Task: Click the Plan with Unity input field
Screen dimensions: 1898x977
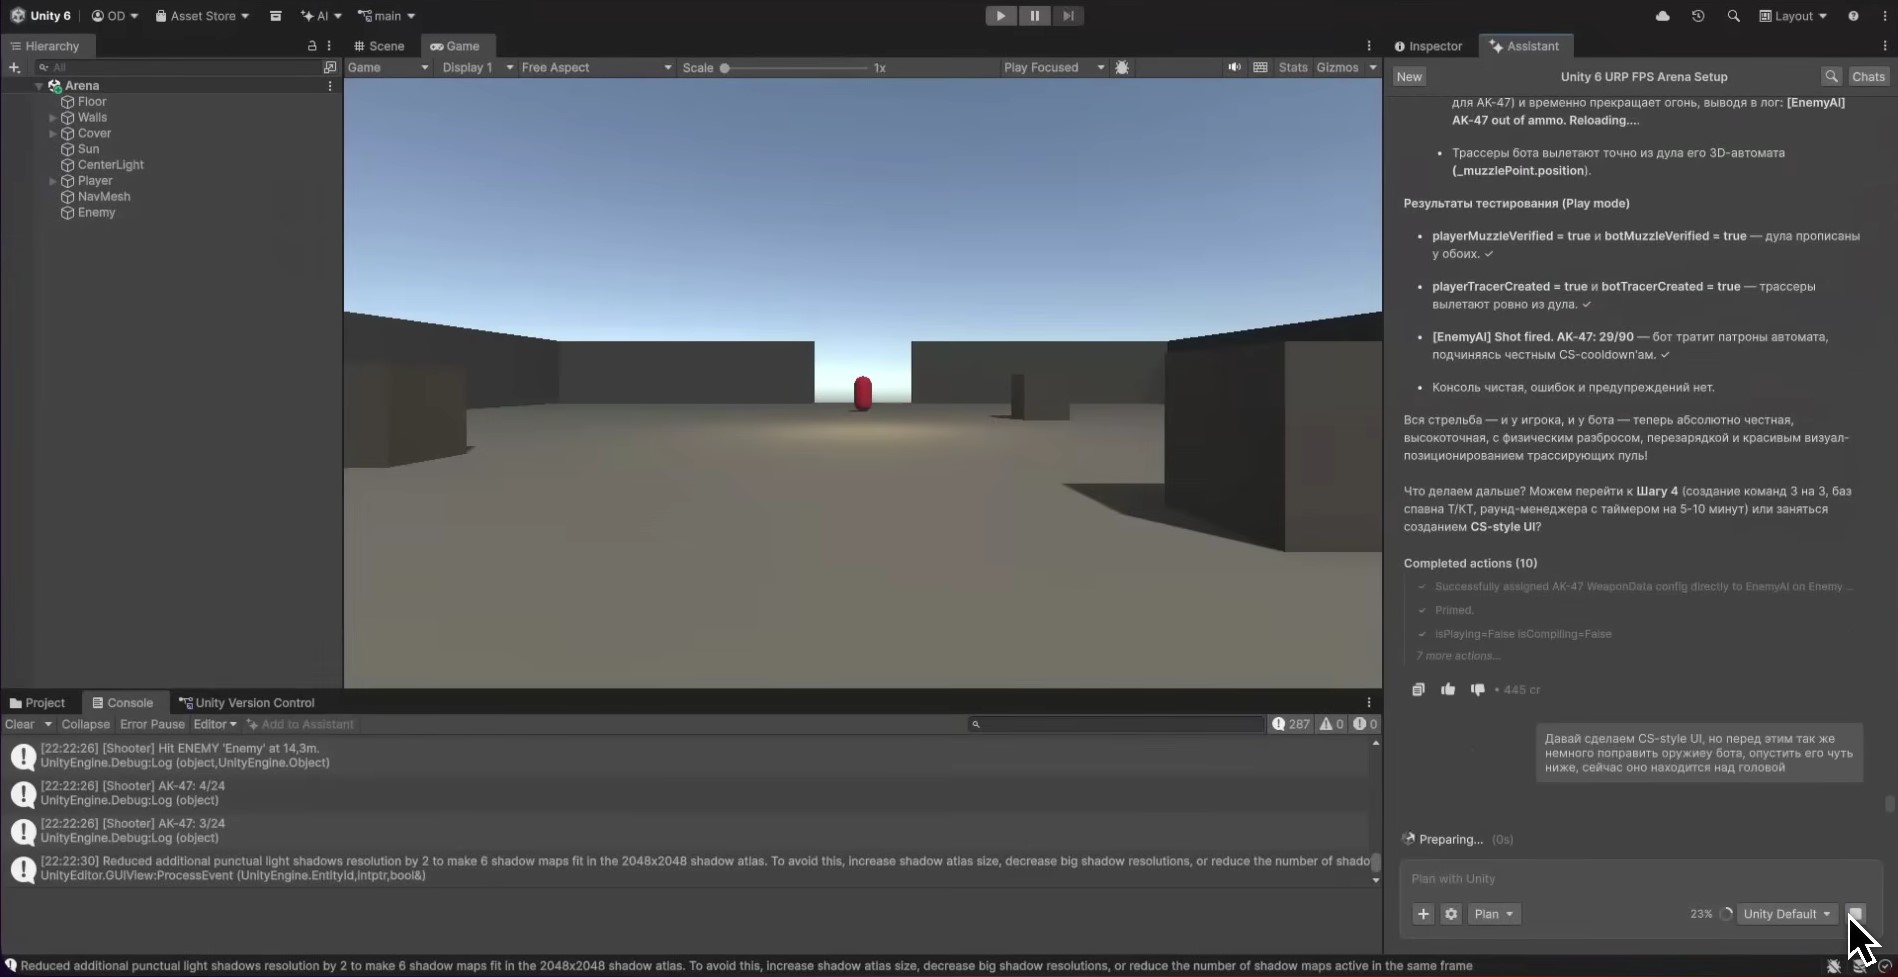Action: [x=1640, y=879]
